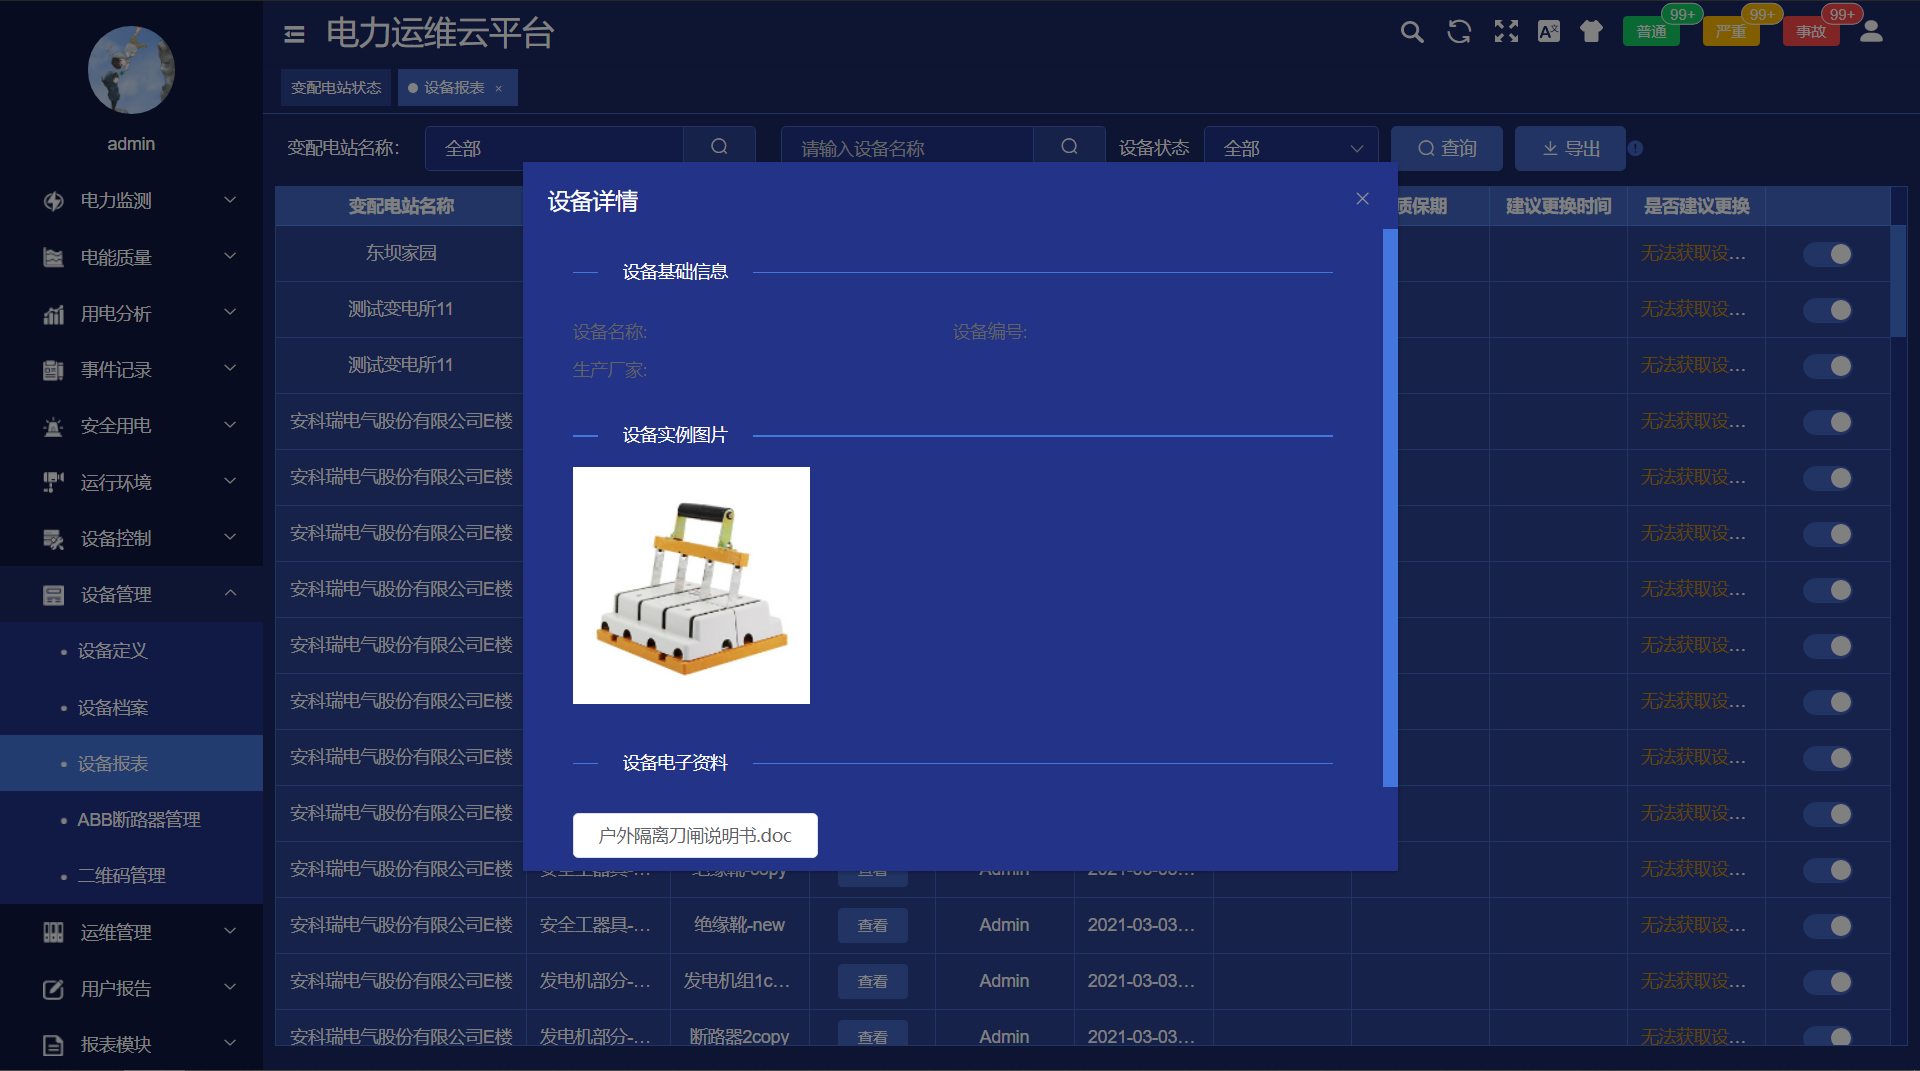Click the device example image thumbnail
Screen dimensions: 1920x1071
tap(691, 585)
